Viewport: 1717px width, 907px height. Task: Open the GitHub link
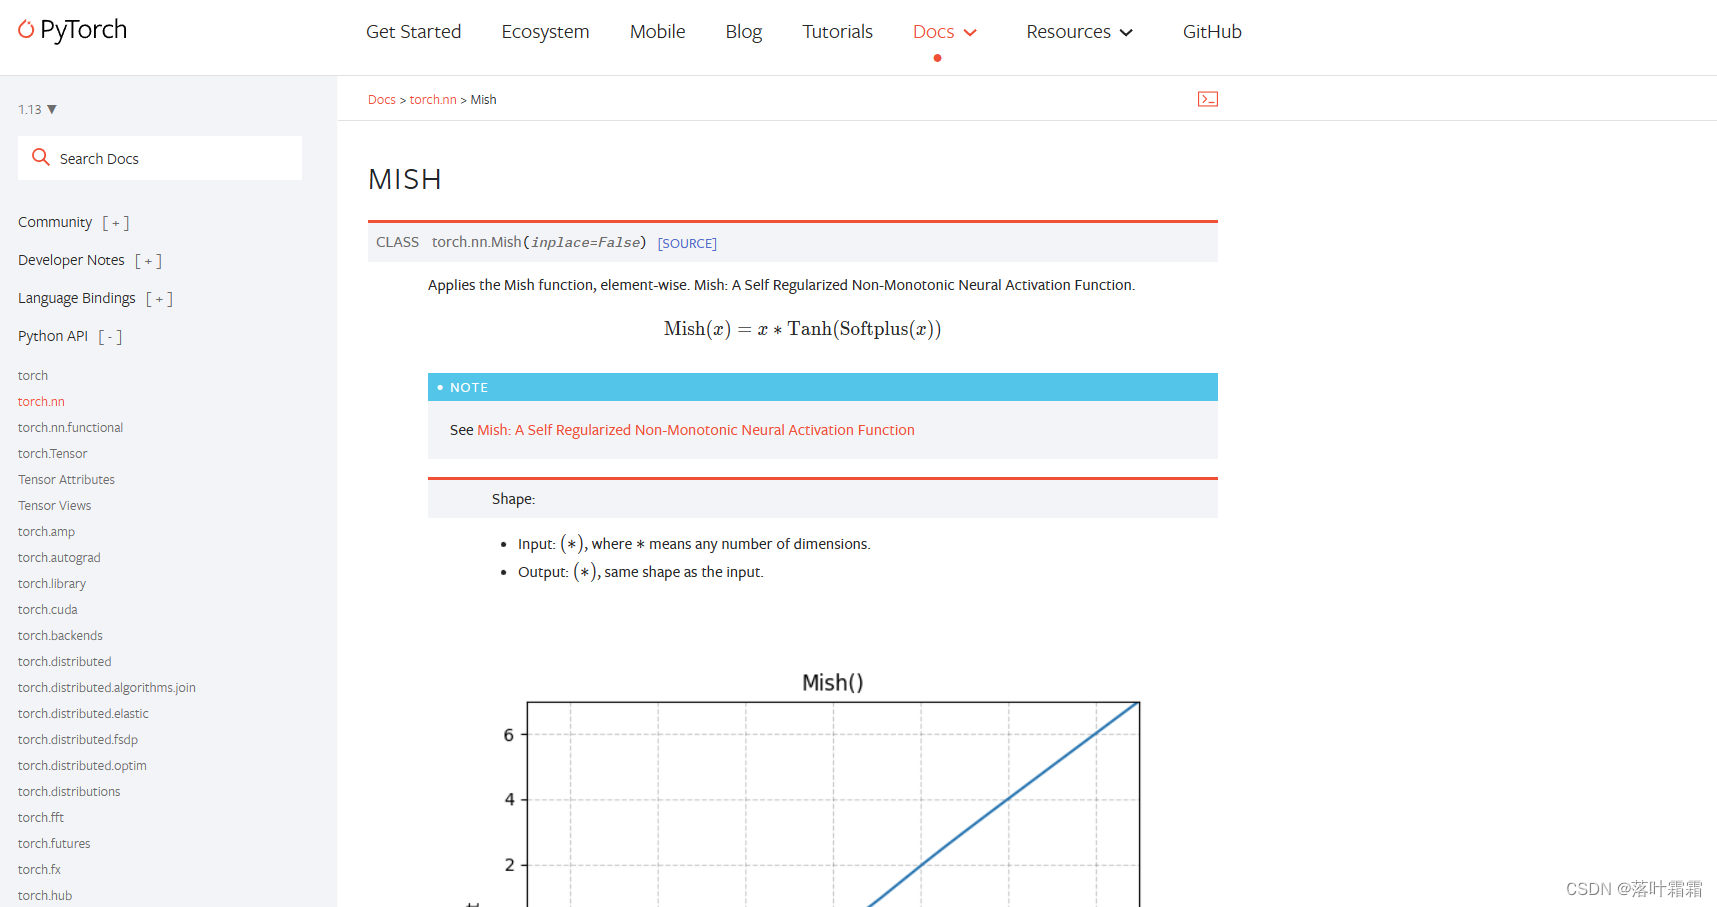pyautogui.click(x=1212, y=32)
